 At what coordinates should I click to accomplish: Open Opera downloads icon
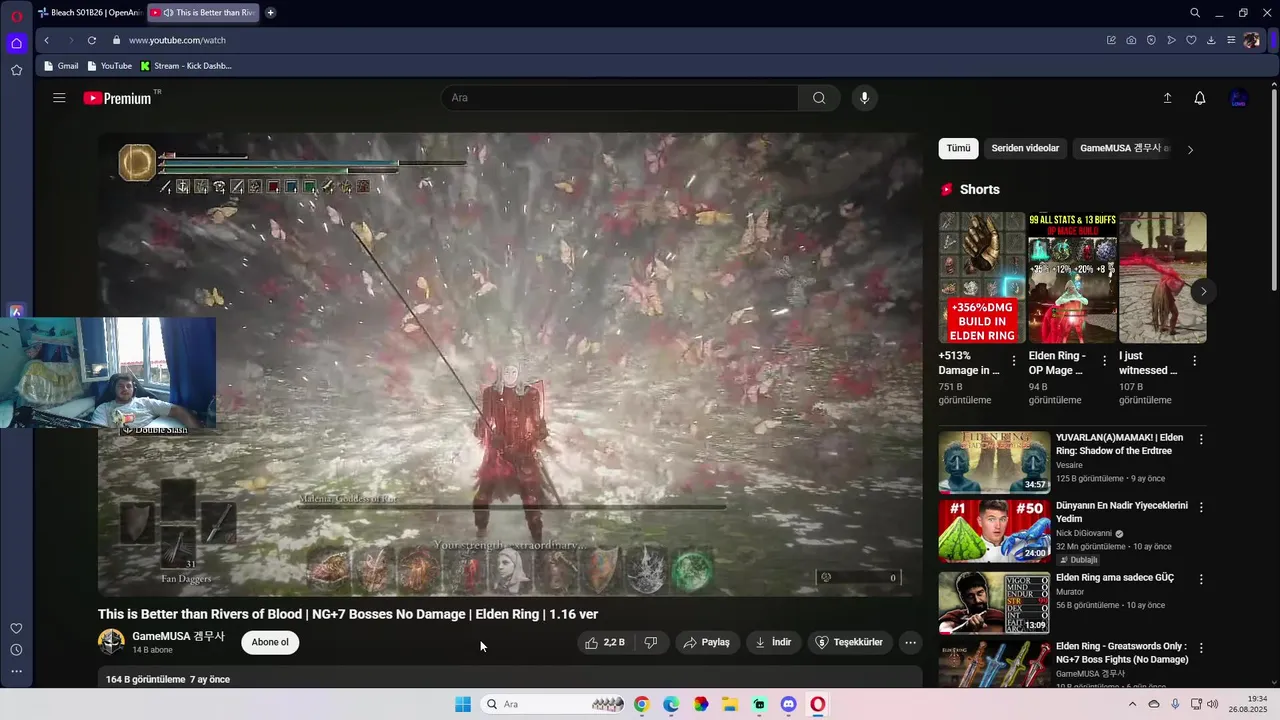click(x=1211, y=40)
